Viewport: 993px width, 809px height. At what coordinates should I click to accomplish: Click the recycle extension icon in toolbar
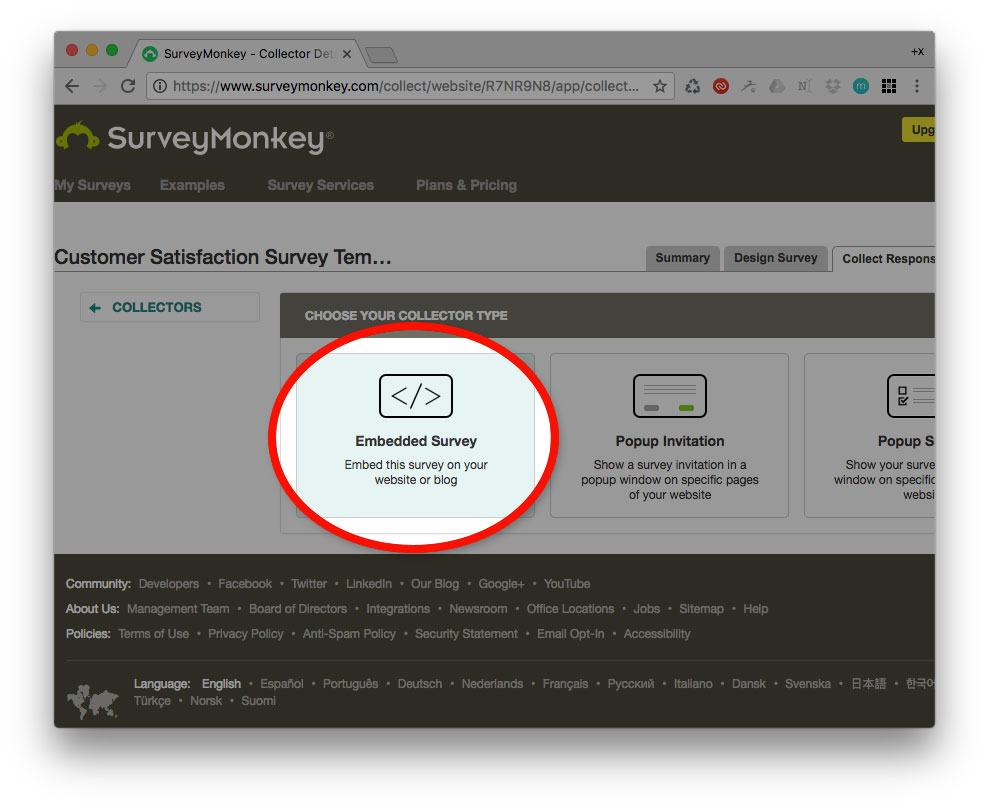coord(693,86)
